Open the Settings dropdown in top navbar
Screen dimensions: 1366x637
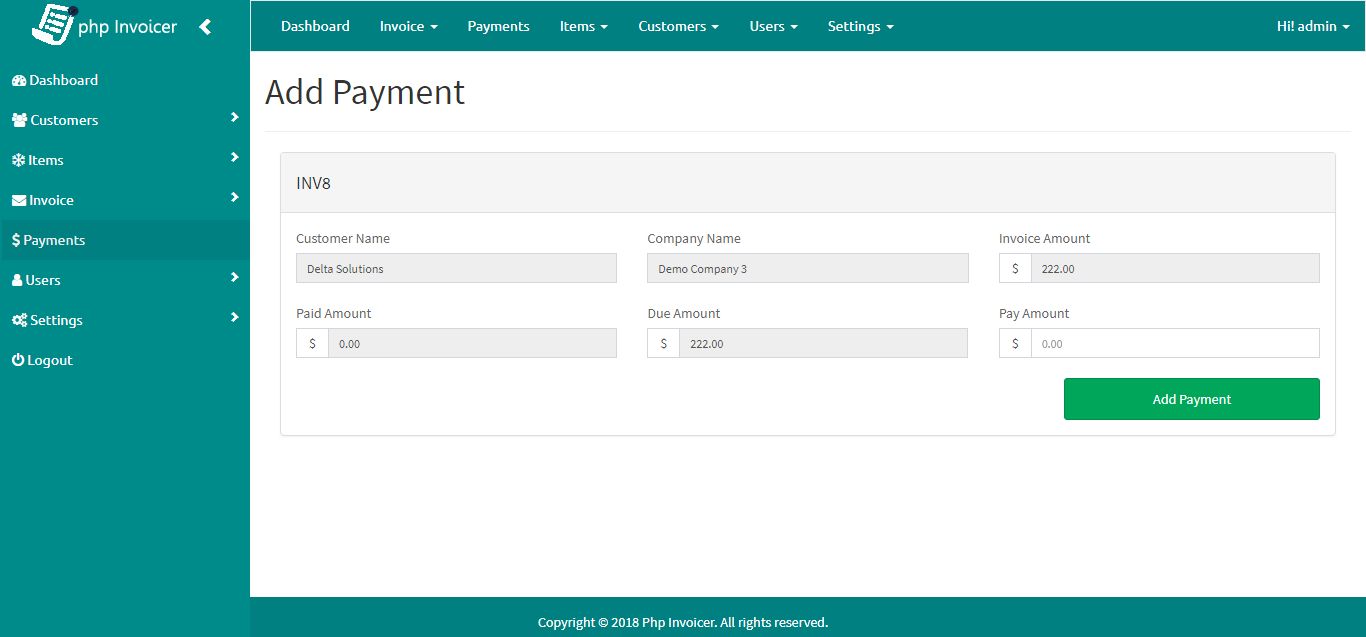tap(861, 26)
